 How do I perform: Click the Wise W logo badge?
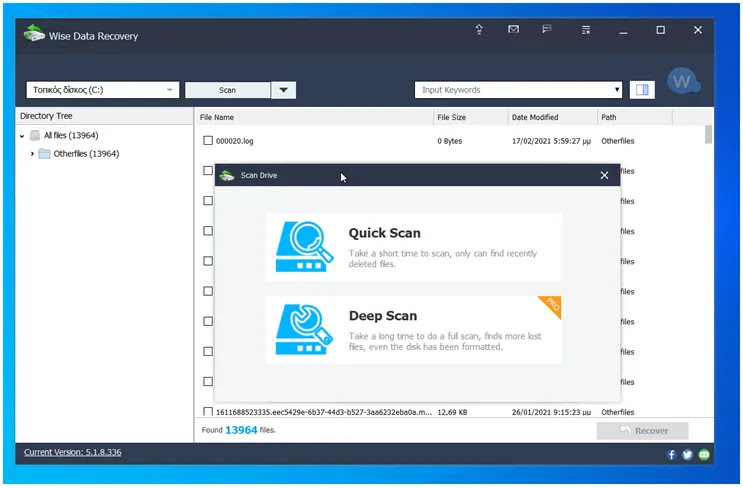(683, 81)
